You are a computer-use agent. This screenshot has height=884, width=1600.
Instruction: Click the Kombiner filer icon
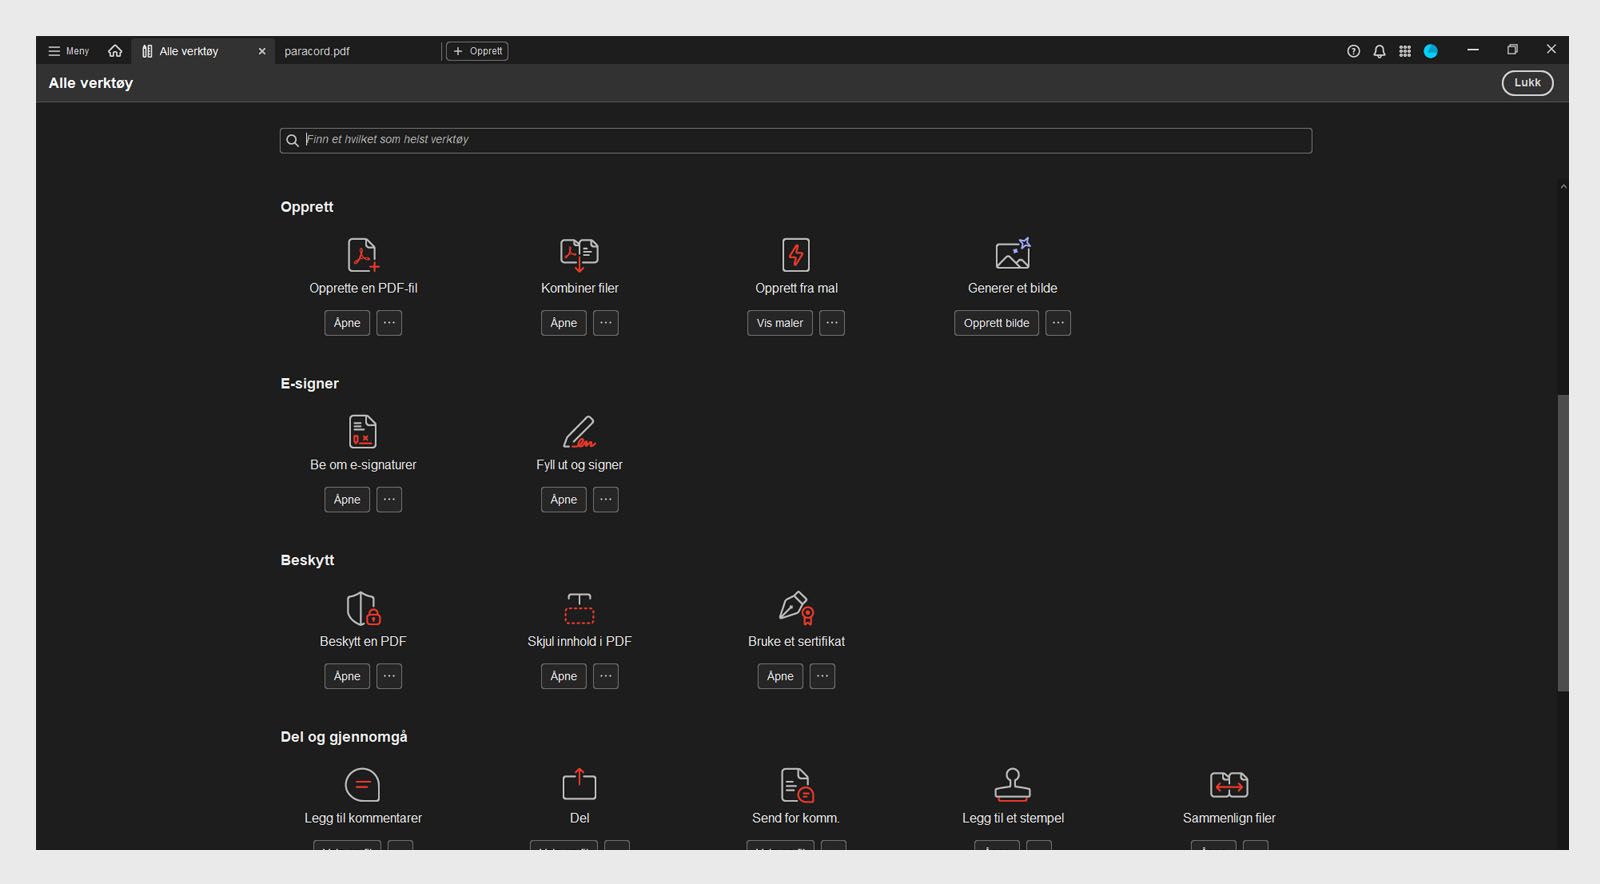click(x=580, y=254)
